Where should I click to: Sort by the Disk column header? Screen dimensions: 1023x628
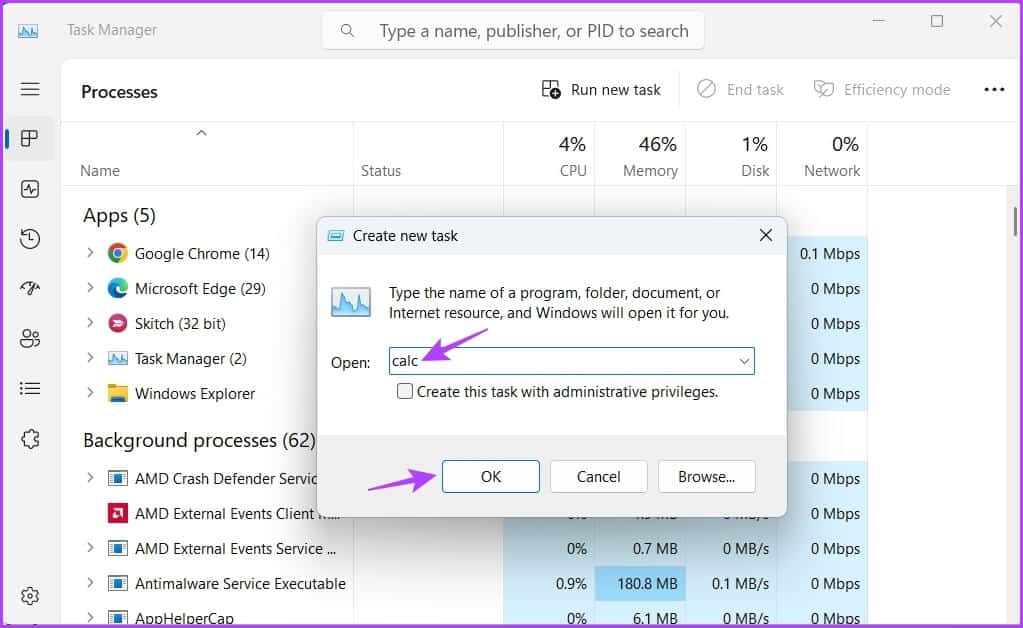coord(755,171)
